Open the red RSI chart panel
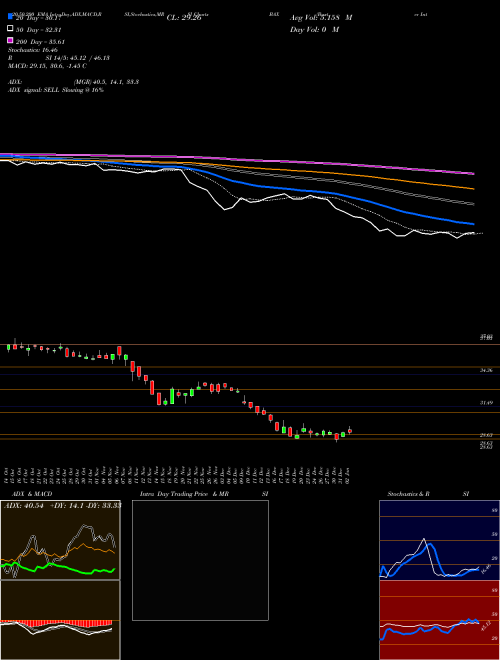Screen dimensions: 500x660 point(439,620)
